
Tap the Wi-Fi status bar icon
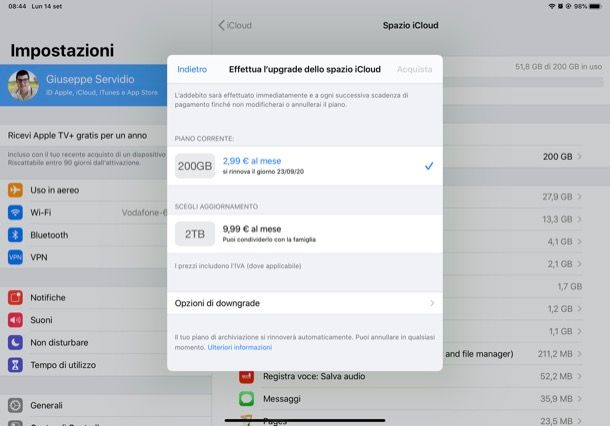[552, 6]
